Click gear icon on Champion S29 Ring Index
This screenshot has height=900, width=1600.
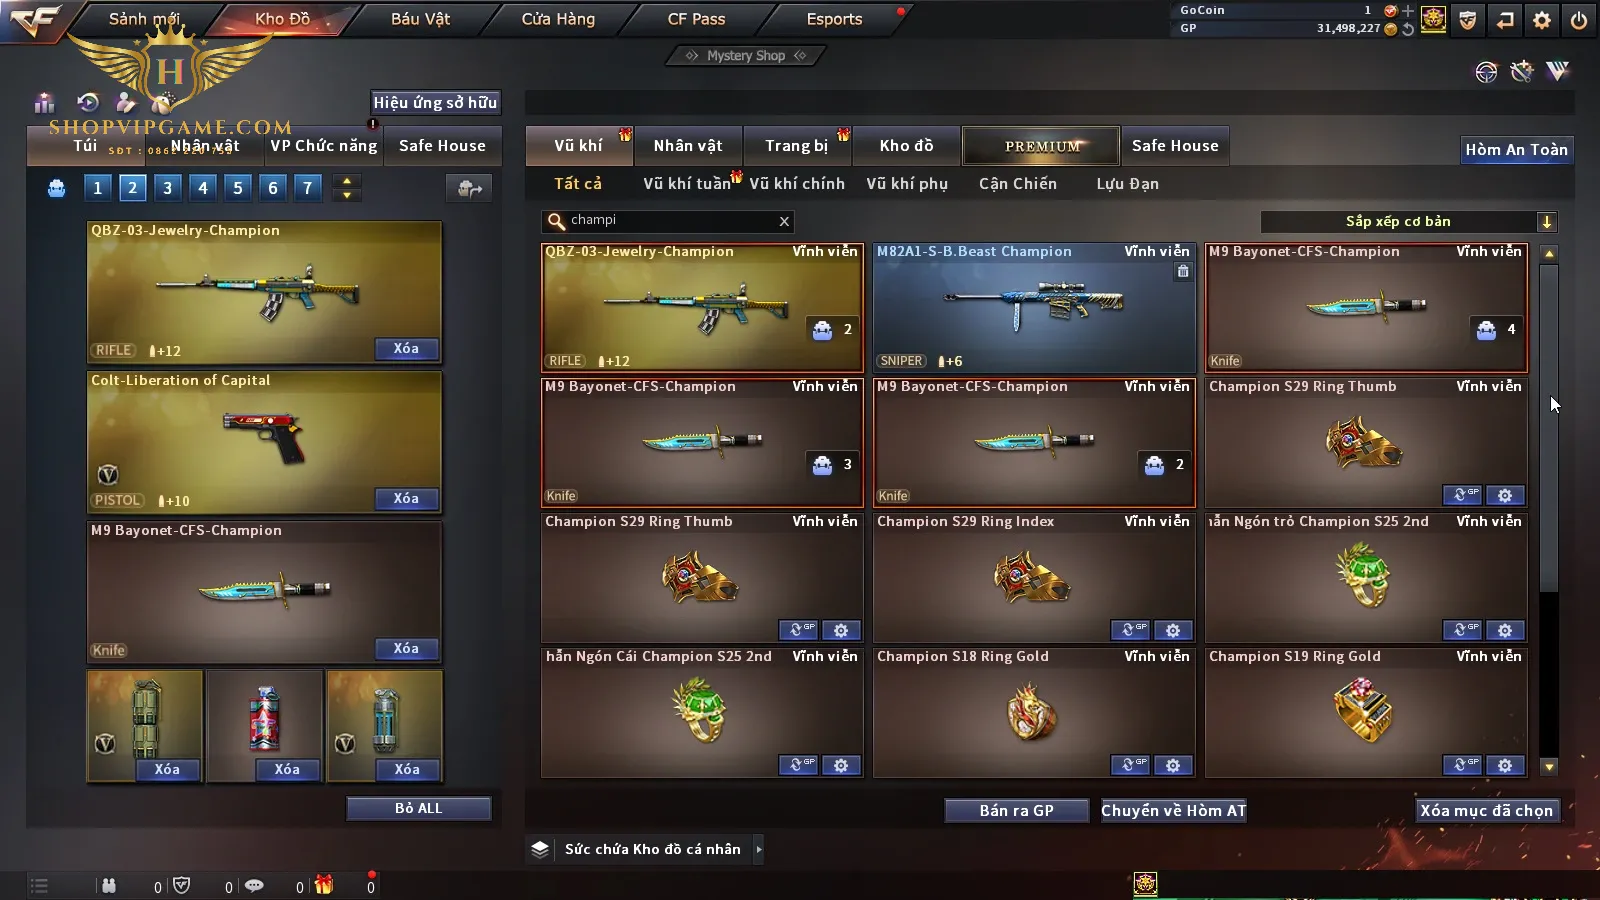pos(1173,630)
